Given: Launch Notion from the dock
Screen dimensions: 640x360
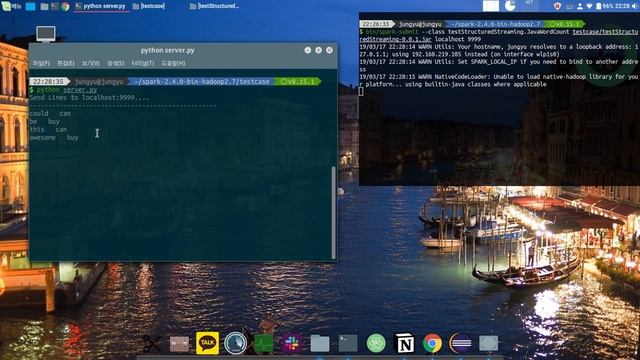Looking at the screenshot, I should tap(404, 343).
